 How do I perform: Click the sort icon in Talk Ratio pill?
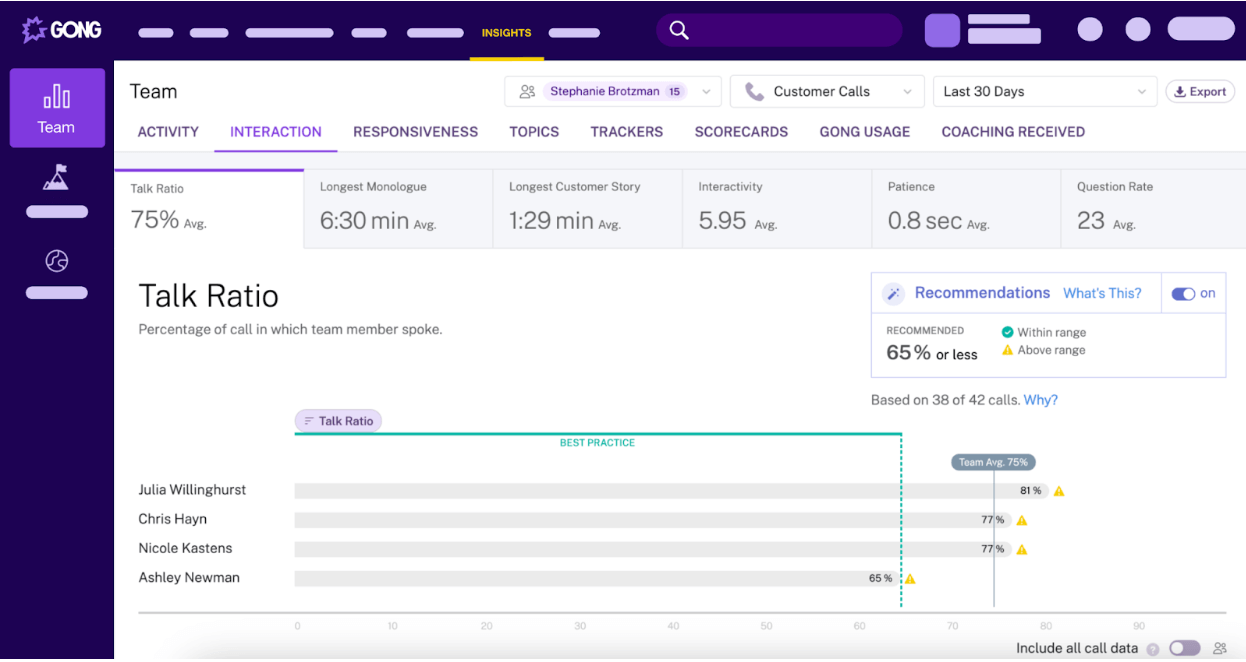(x=309, y=421)
